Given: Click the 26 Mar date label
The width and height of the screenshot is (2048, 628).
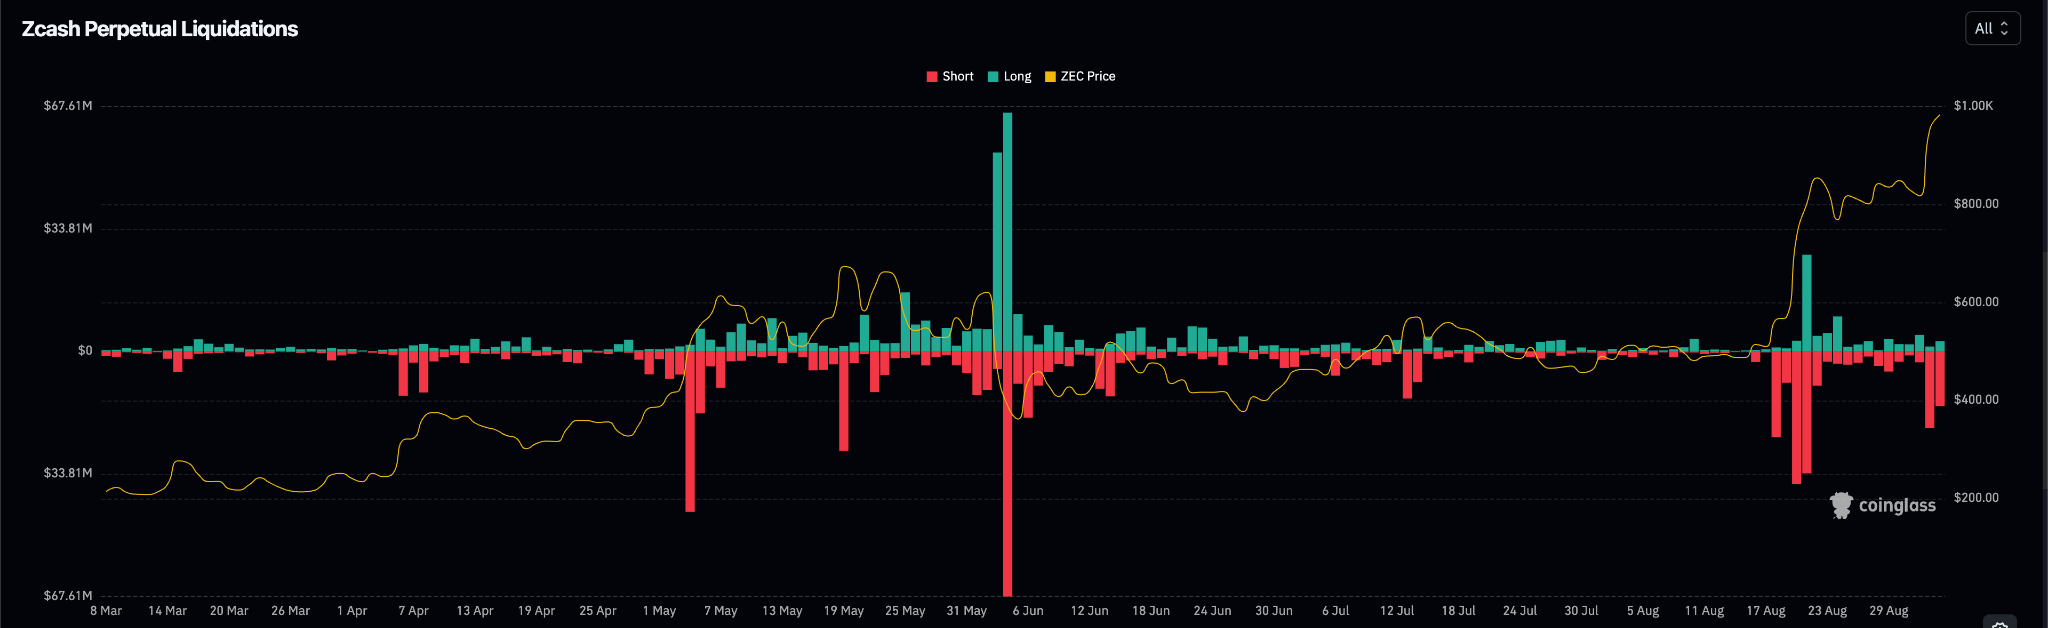Looking at the screenshot, I should click(290, 611).
